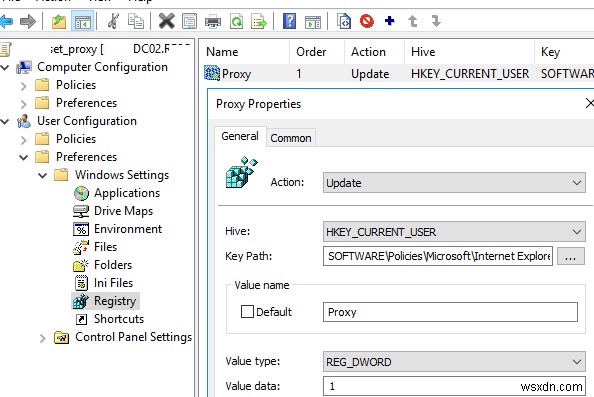Screen dimensions: 594x397
Task: Go forward with the gray right arrow
Action: click(28, 21)
